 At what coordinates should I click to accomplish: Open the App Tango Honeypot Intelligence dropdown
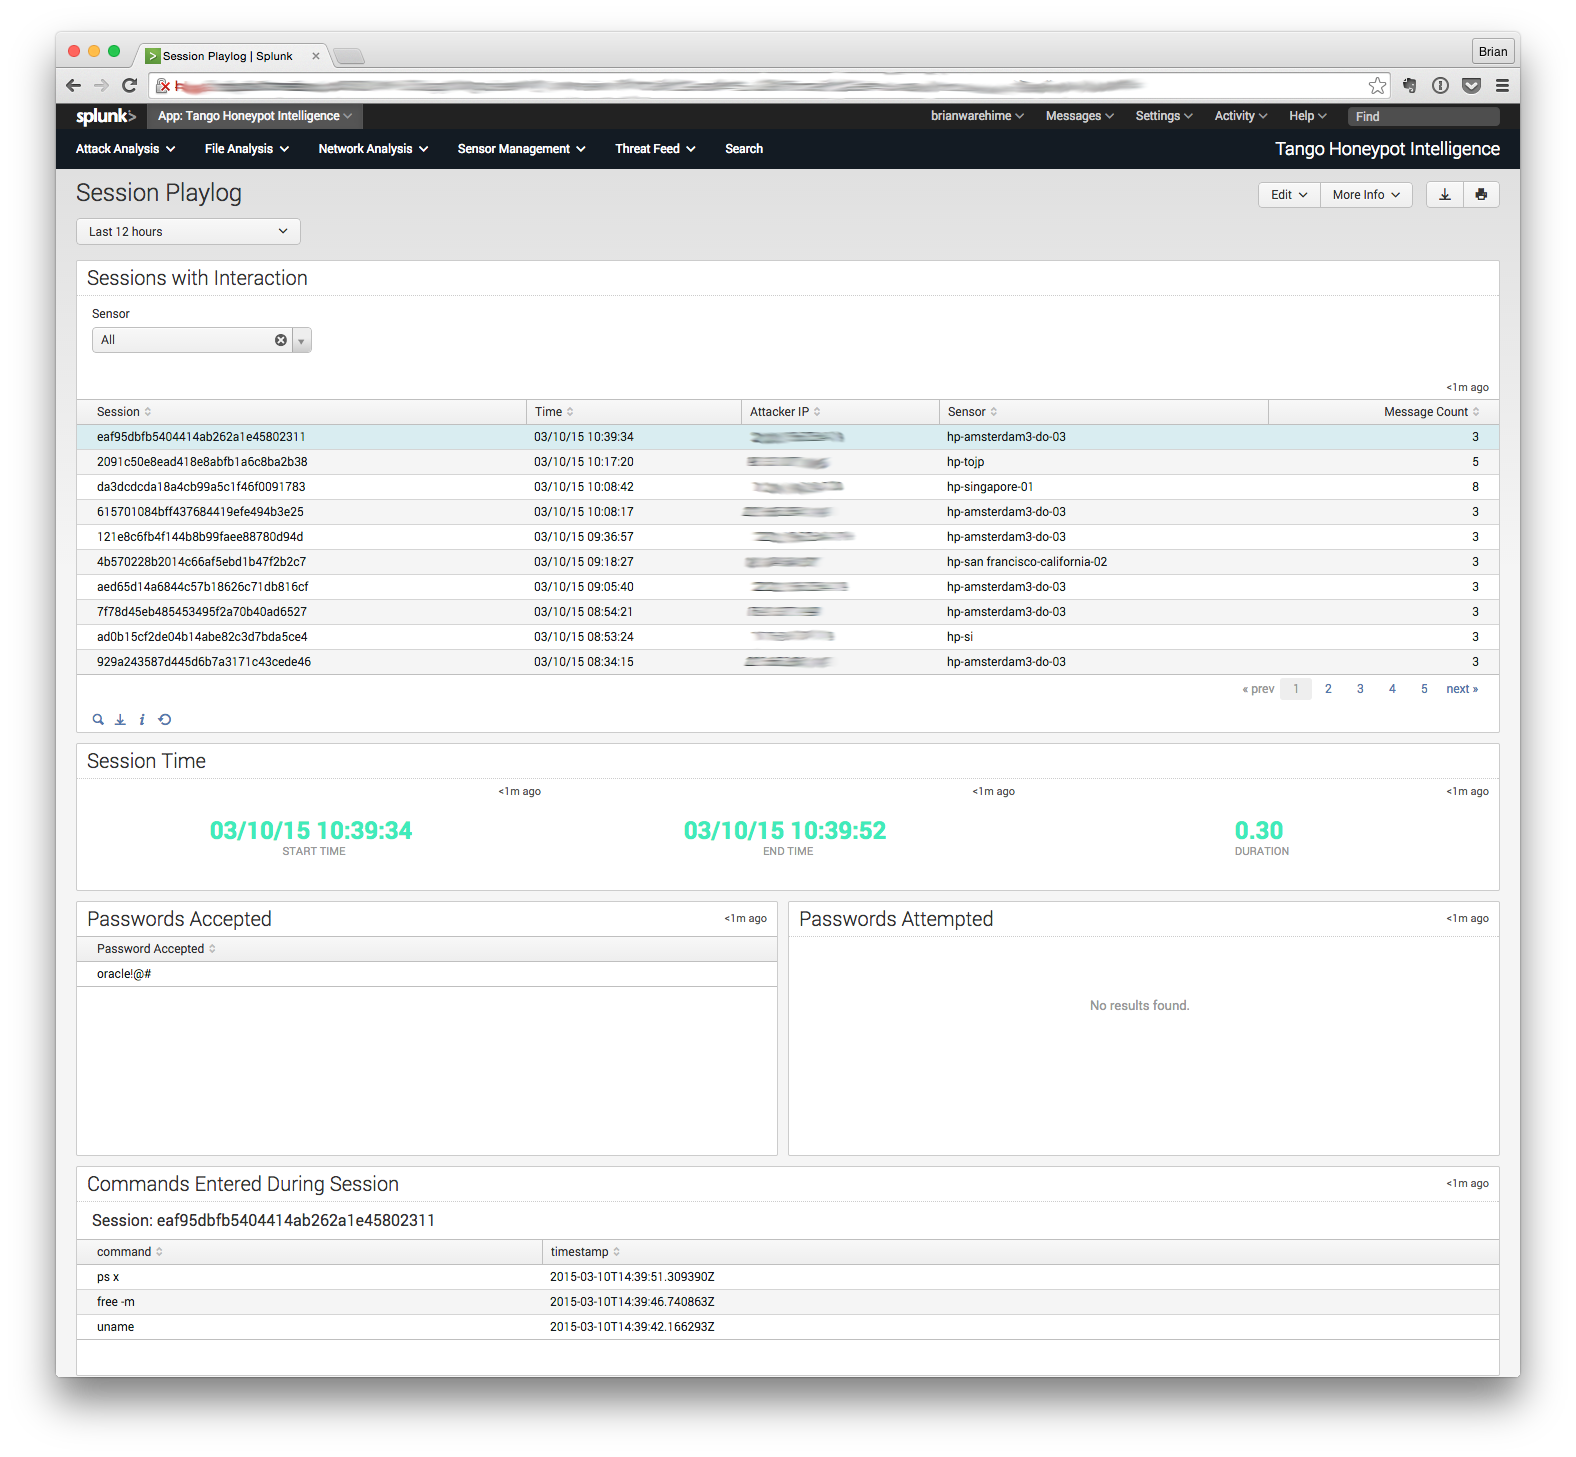point(255,116)
